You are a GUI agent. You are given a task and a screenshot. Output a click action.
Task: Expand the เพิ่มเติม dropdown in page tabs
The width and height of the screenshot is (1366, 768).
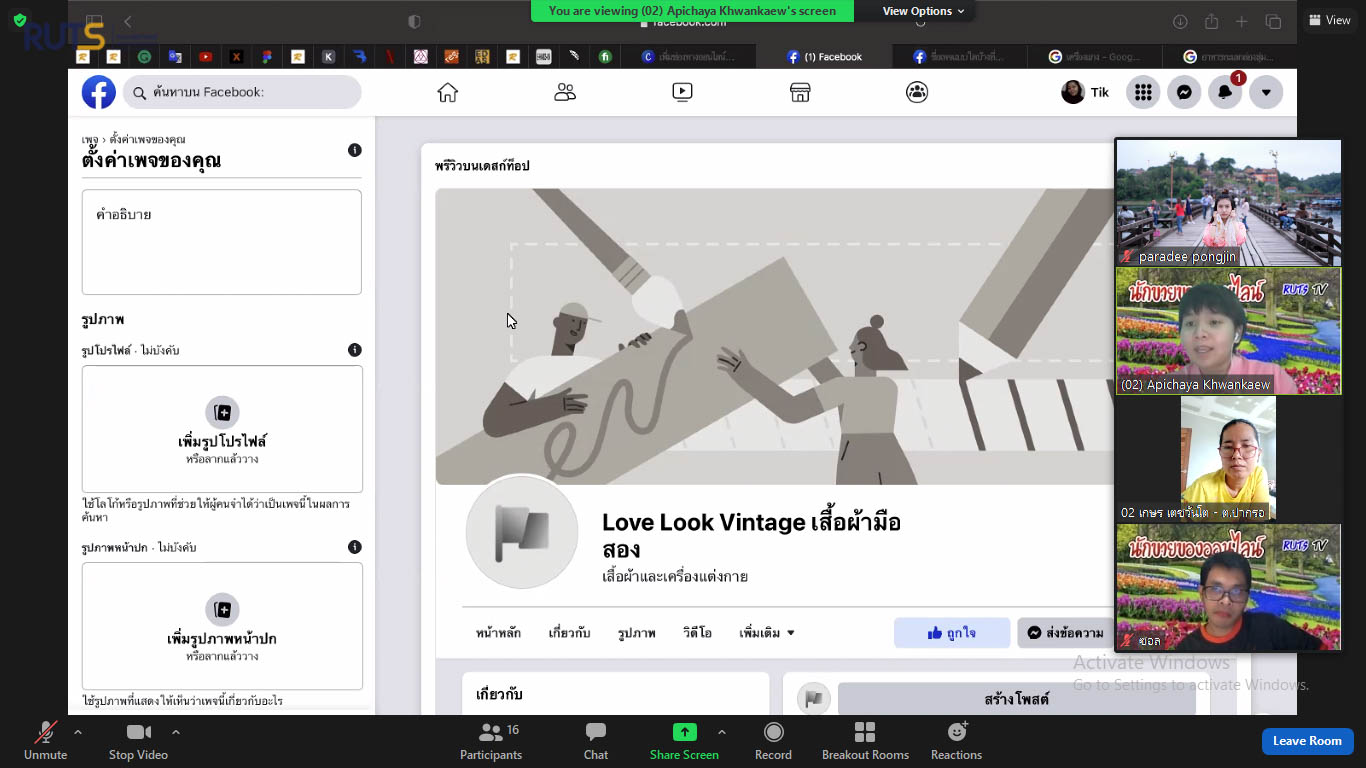pos(767,633)
